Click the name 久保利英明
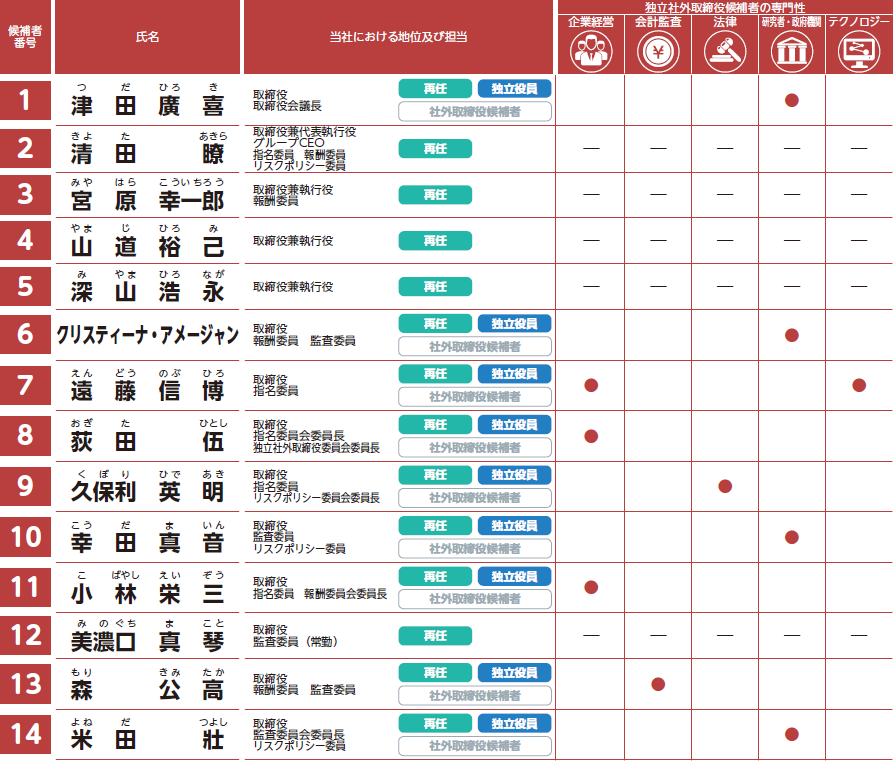 coord(148,492)
